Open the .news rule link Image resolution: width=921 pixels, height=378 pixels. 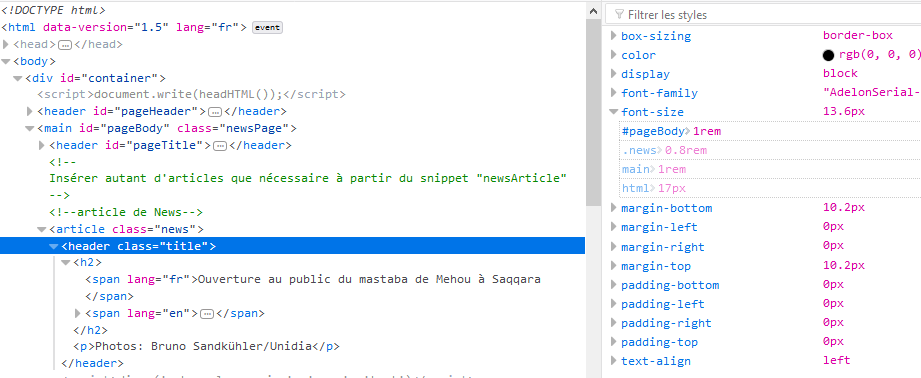coord(639,150)
